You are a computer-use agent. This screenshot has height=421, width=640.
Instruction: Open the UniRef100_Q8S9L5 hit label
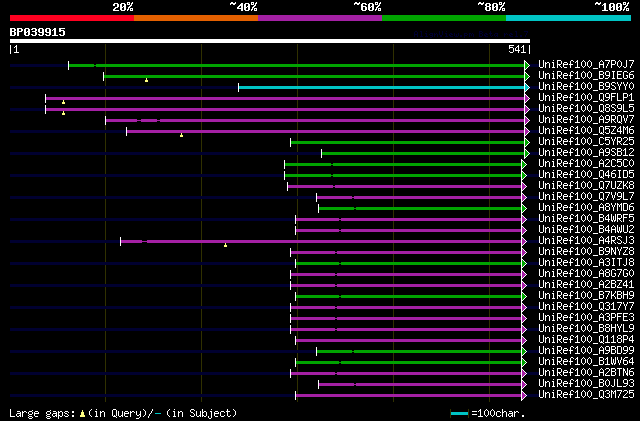pos(586,108)
